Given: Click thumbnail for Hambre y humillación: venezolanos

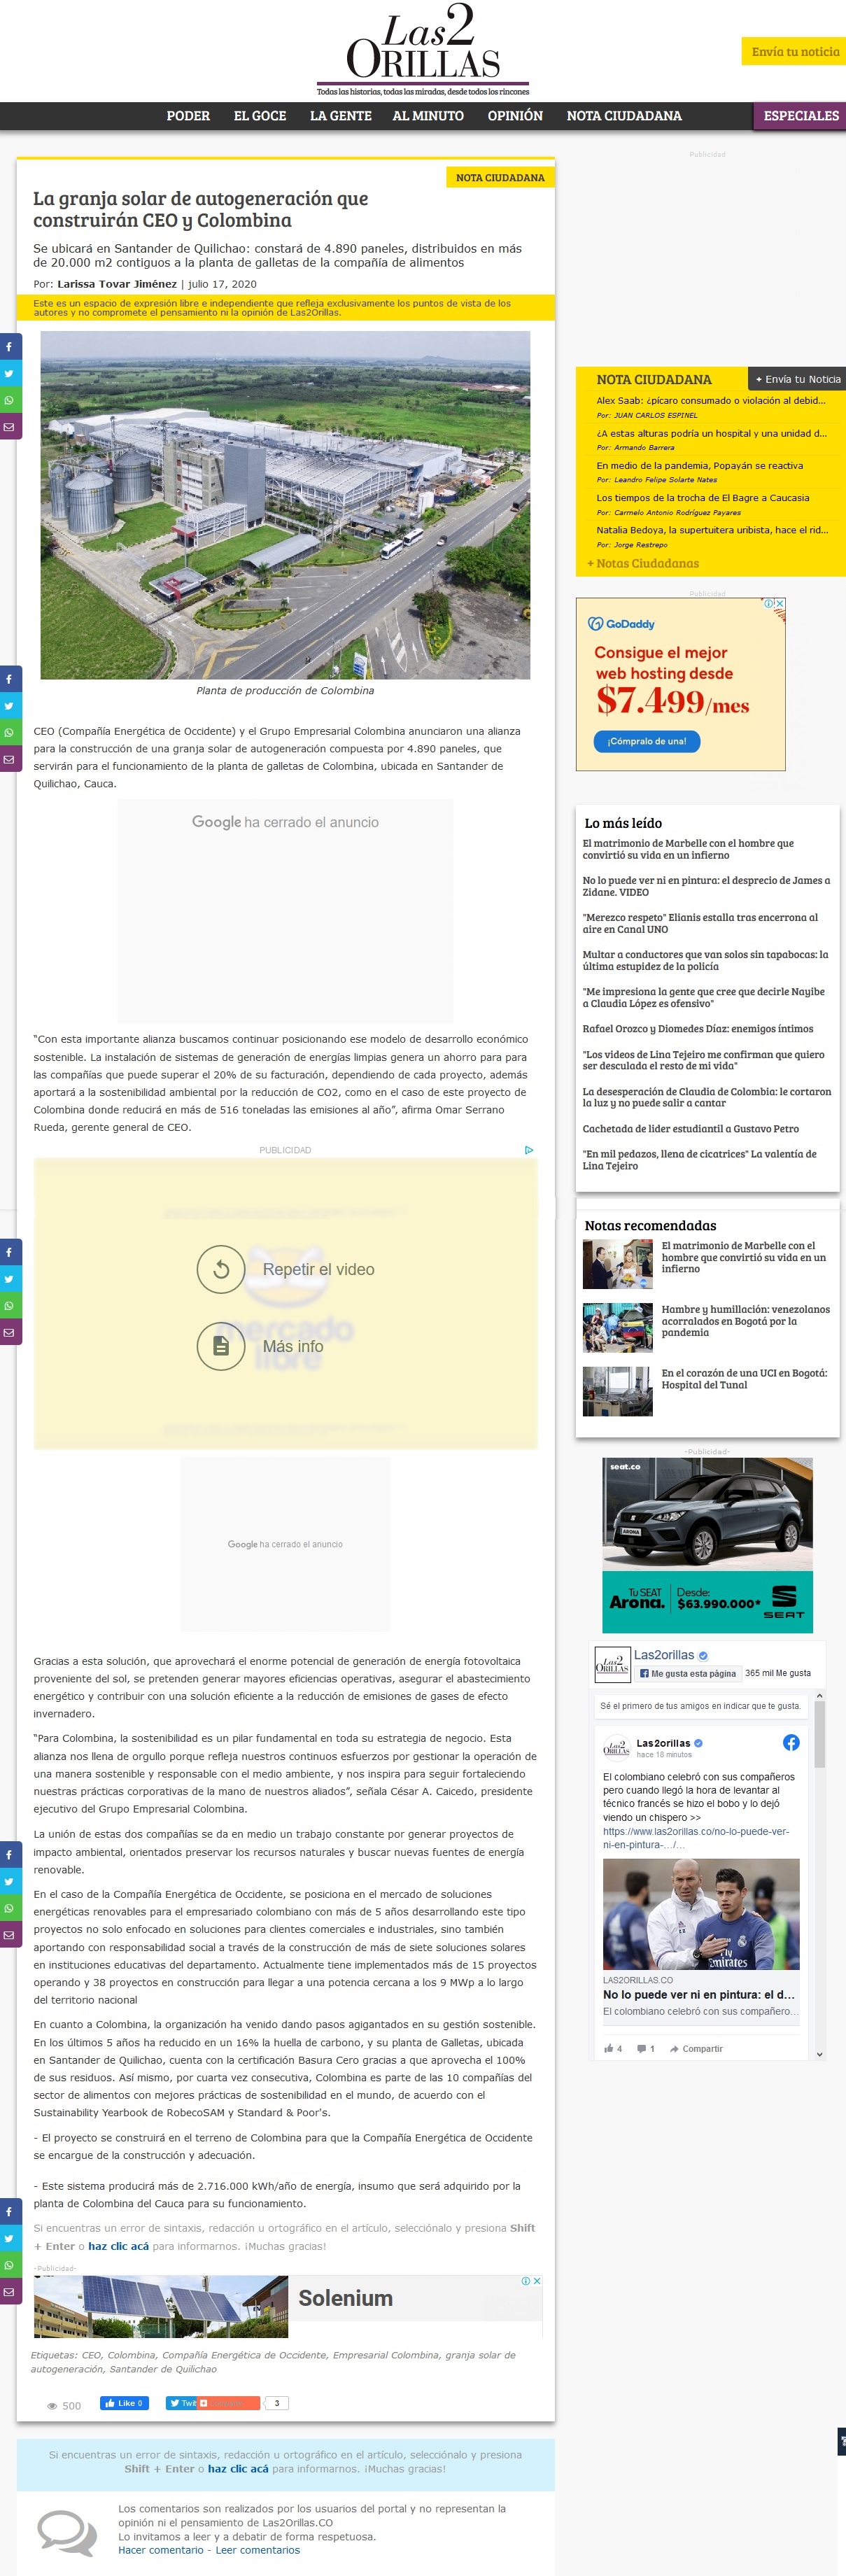Looking at the screenshot, I should (618, 1327).
